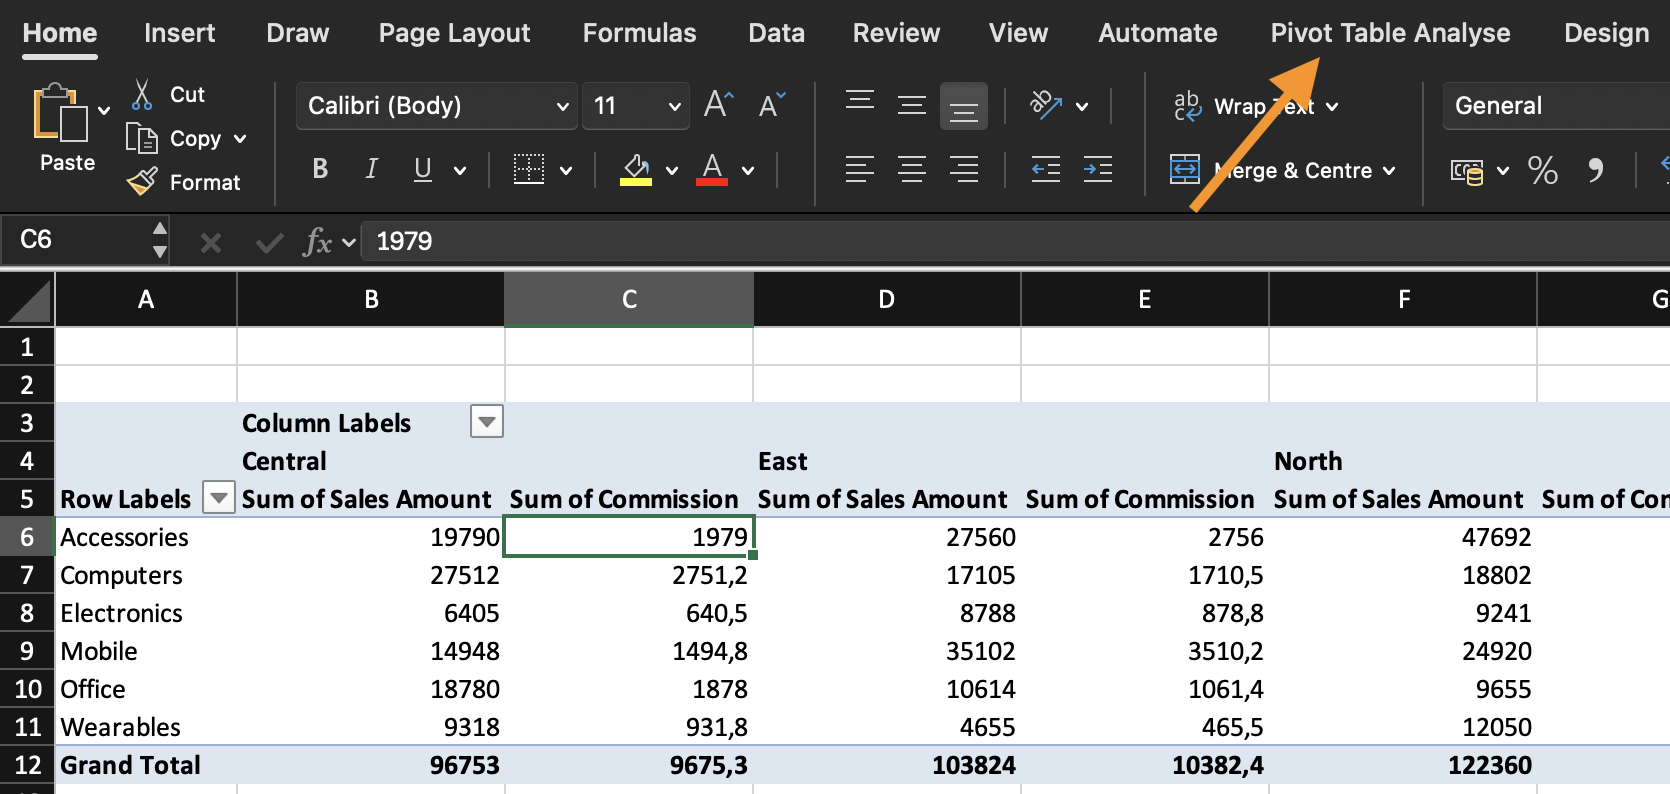Click the Borders icon
The width and height of the screenshot is (1670, 794).
coord(529,170)
